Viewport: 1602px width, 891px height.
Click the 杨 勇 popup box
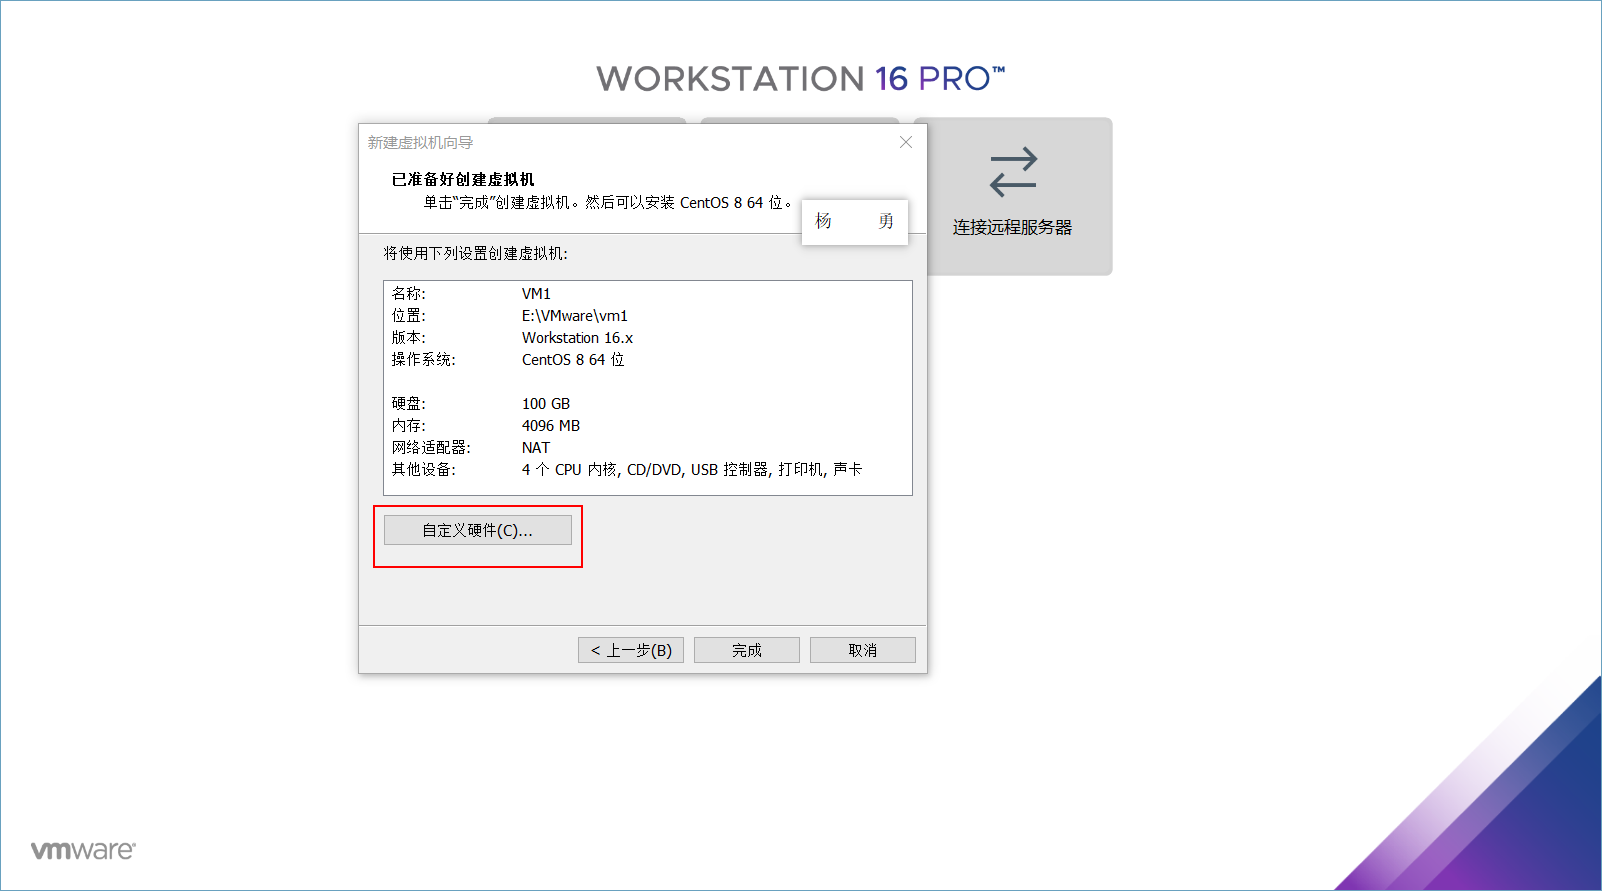tap(855, 221)
